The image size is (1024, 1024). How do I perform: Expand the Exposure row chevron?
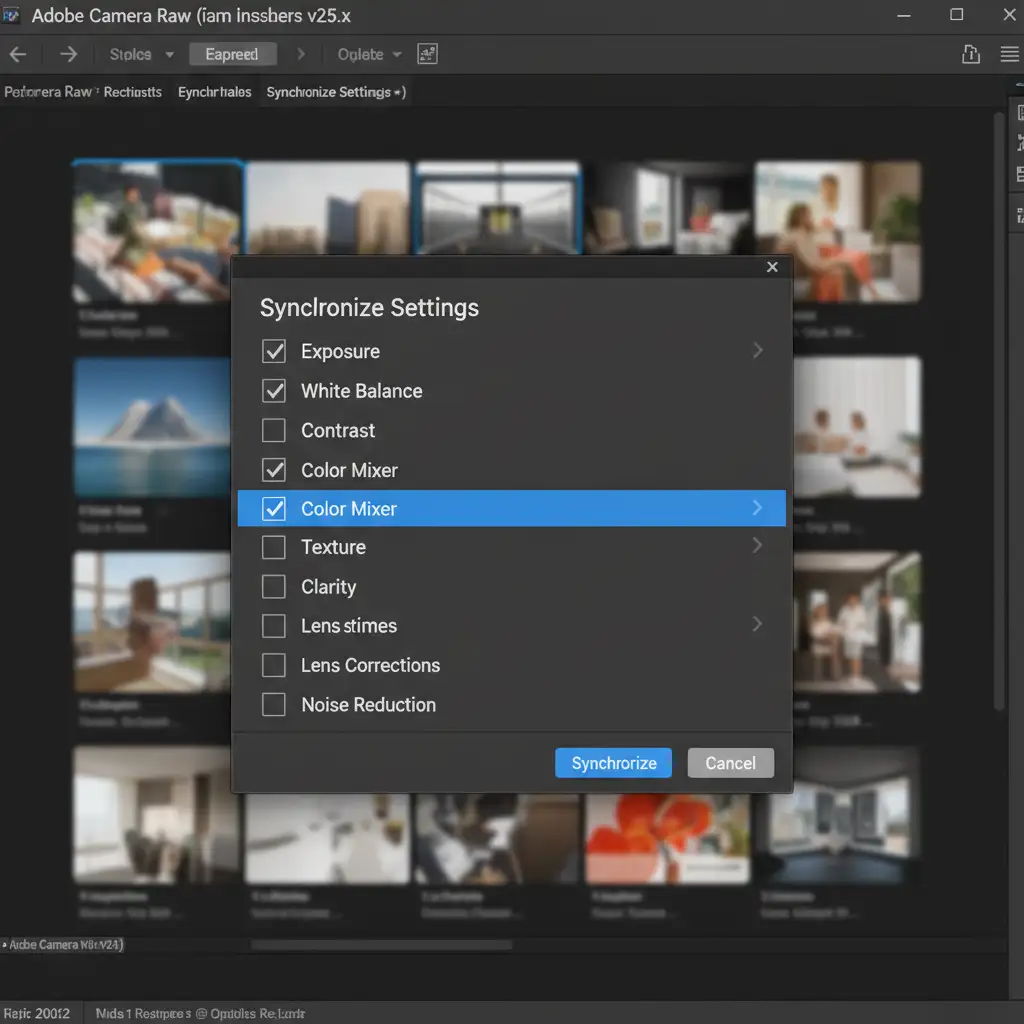[757, 351]
